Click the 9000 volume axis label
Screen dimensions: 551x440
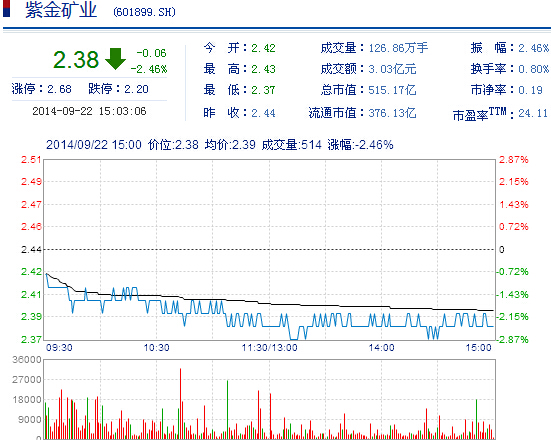pos(30,420)
